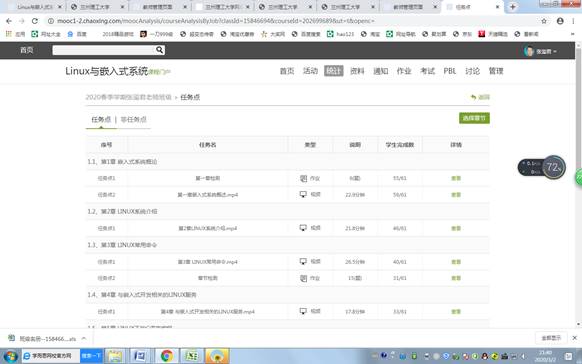Click the green 选择章节 button

point(474,118)
